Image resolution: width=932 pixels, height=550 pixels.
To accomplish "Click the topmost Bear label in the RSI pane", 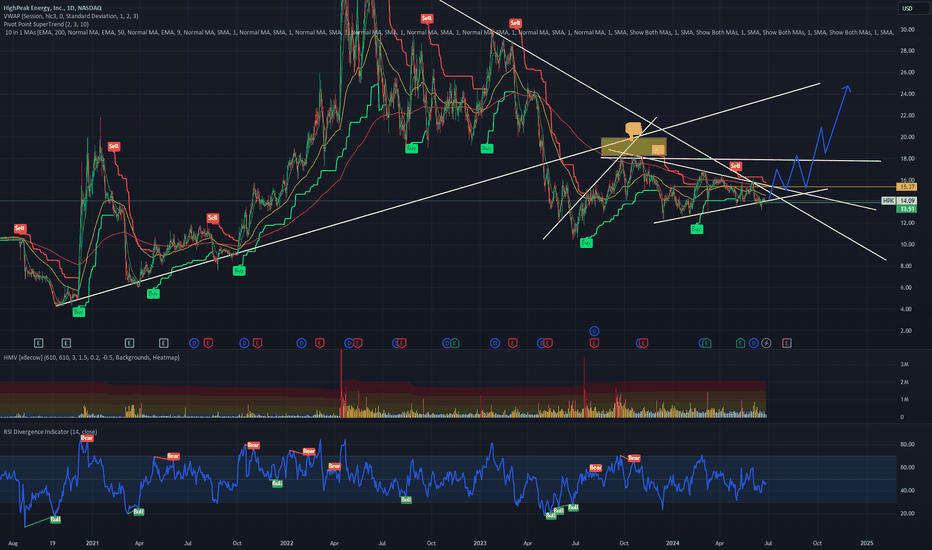I will click(x=87, y=438).
